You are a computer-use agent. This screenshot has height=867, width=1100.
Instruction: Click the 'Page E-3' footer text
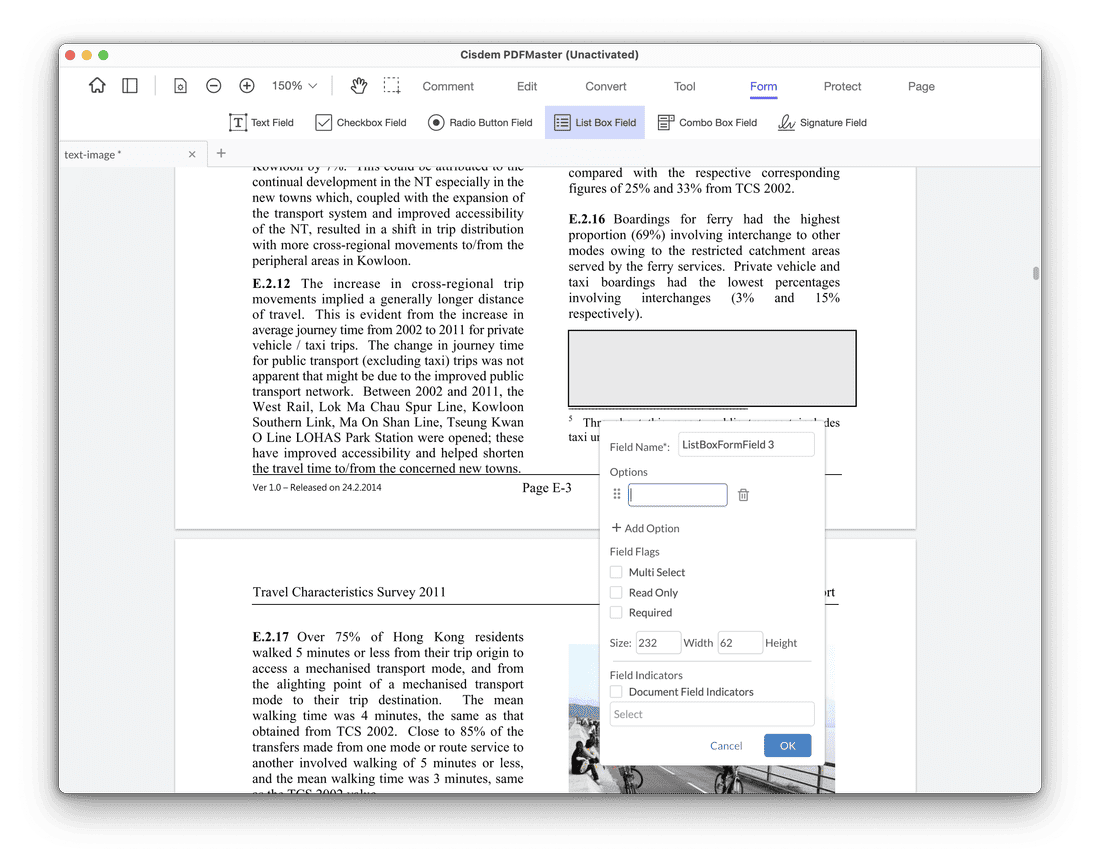pyautogui.click(x=546, y=488)
